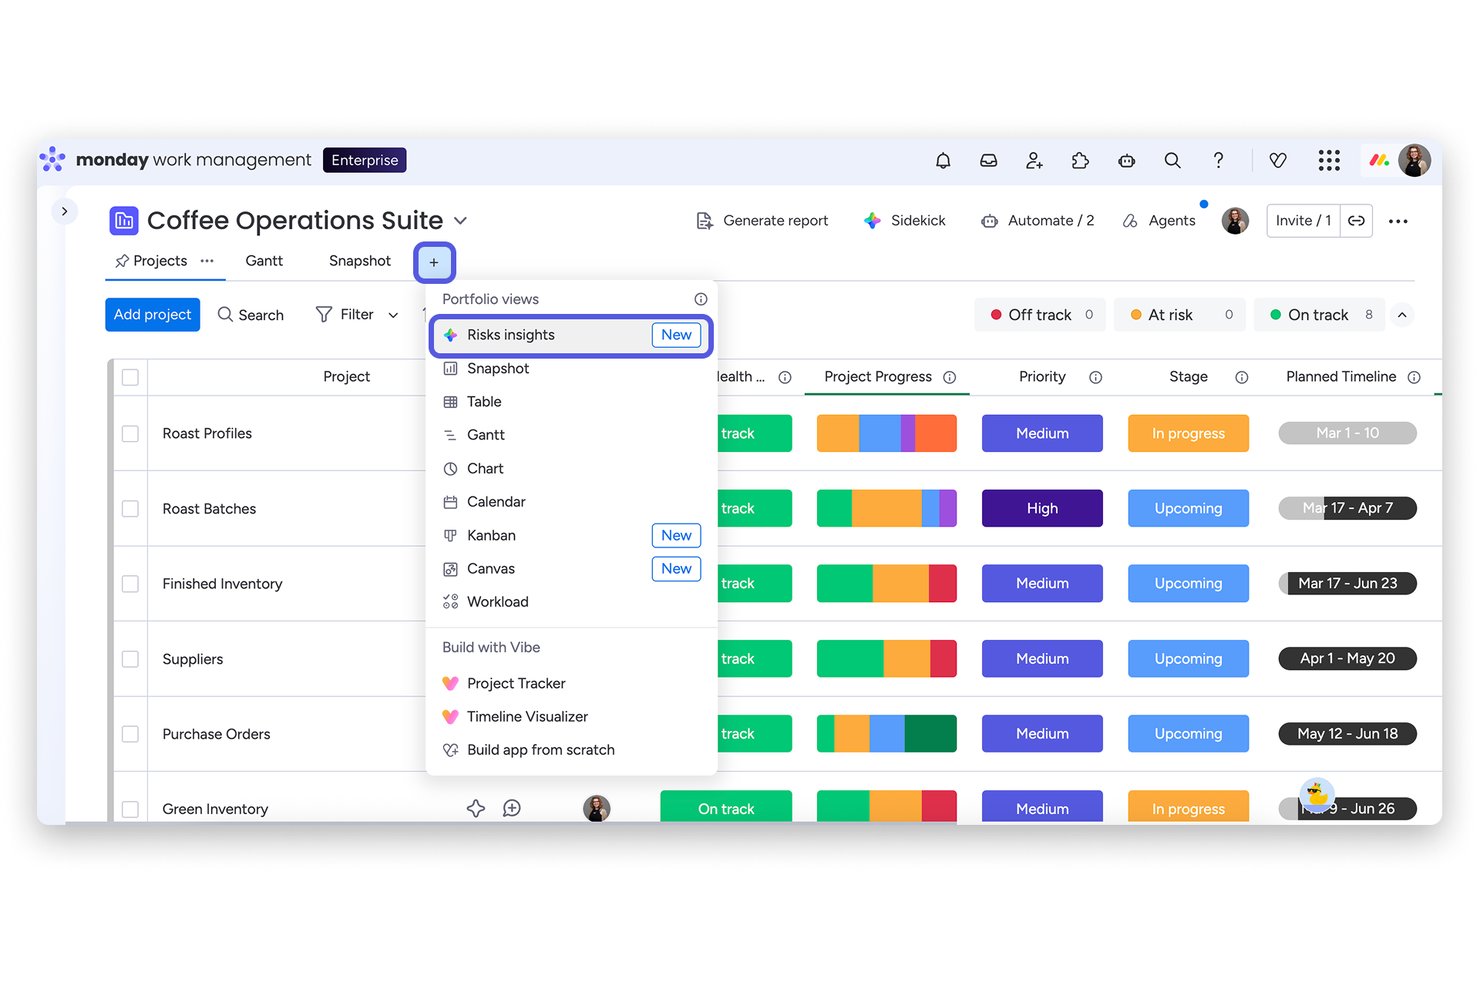
Task: Open the three-dot board options menu
Action: (1398, 221)
